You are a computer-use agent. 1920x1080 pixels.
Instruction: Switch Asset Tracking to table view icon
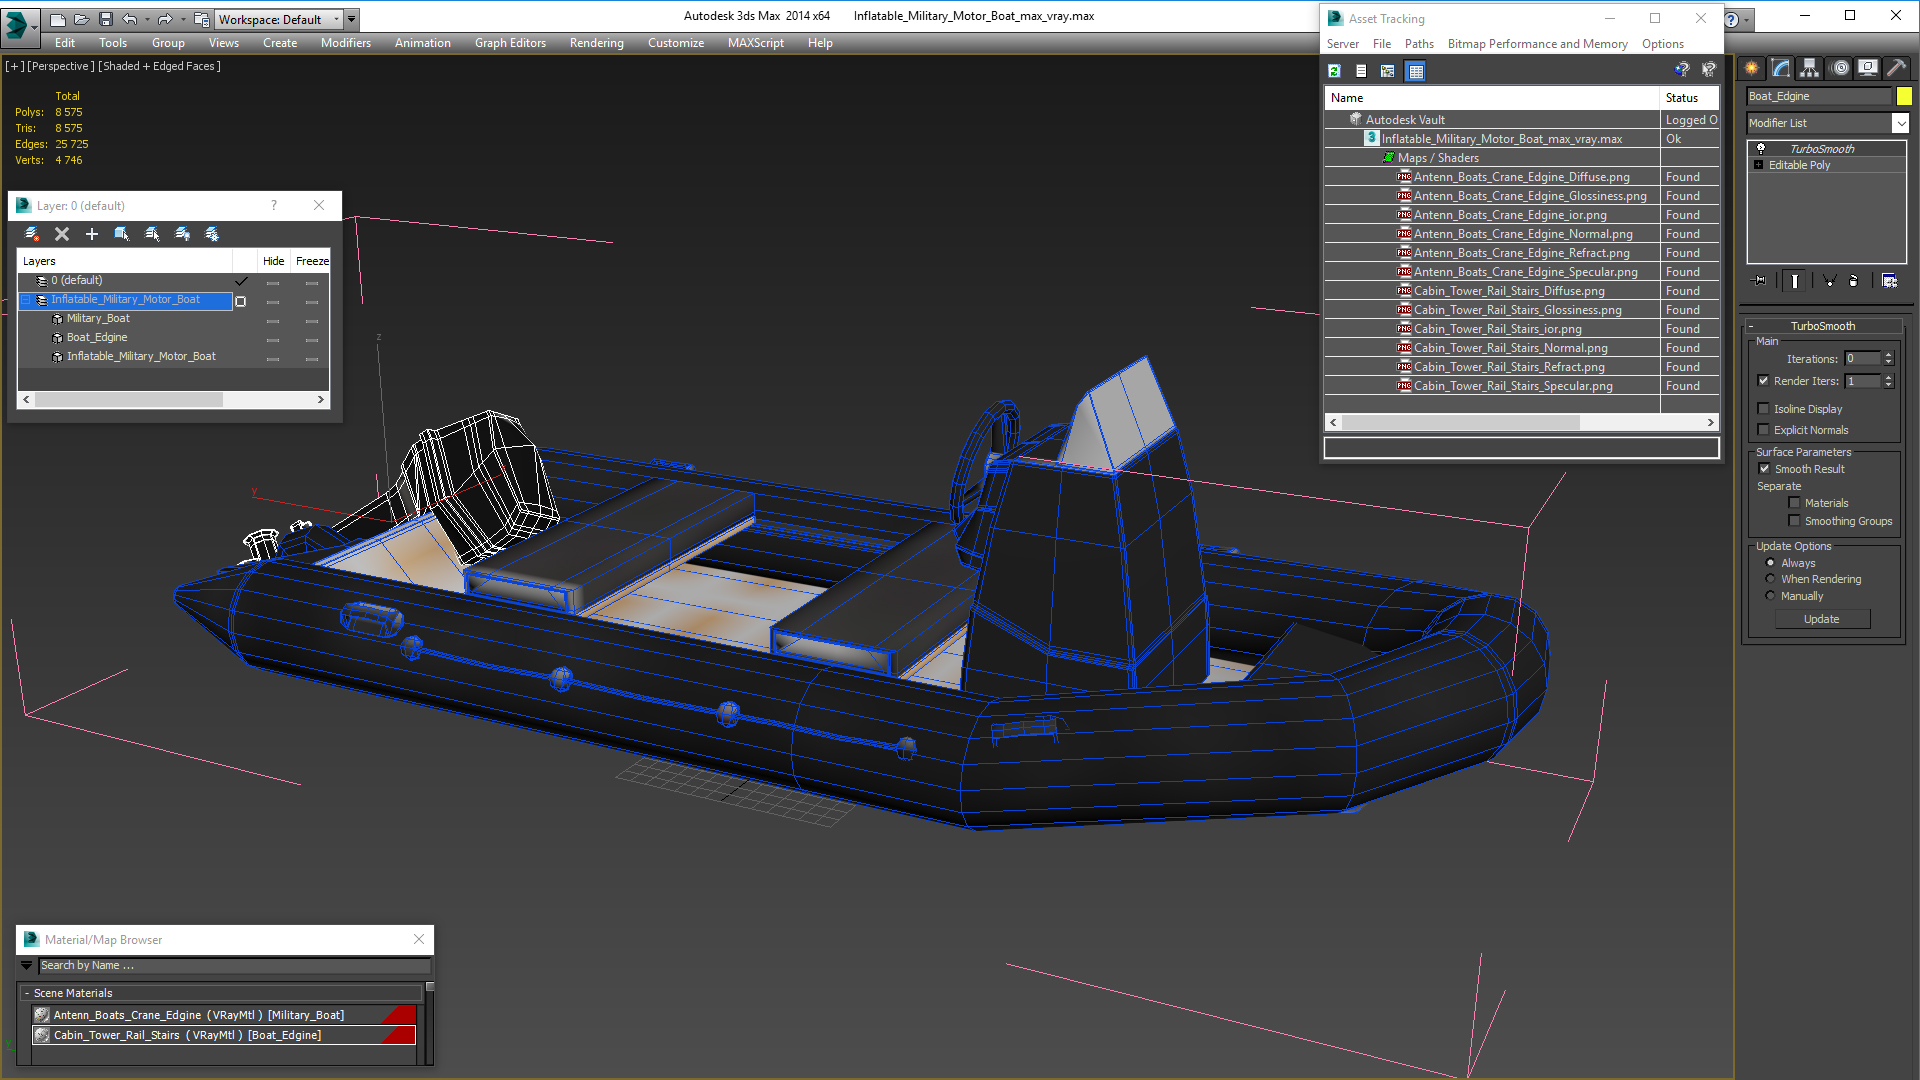coord(1415,71)
